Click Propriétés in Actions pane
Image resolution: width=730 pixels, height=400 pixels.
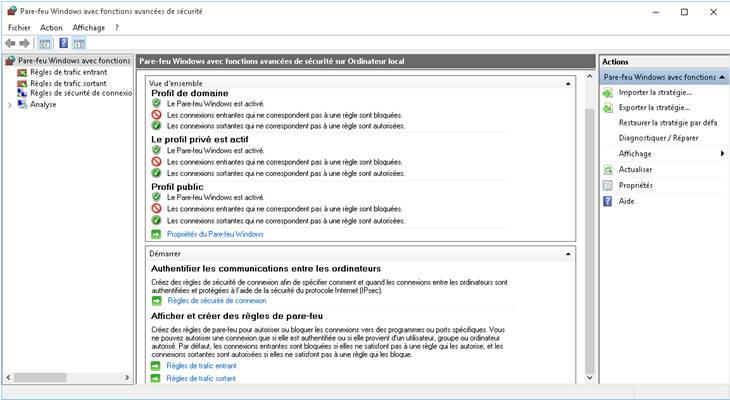point(635,185)
